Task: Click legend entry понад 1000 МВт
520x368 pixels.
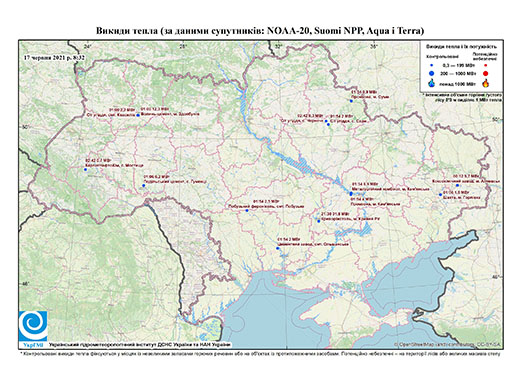Action: (458, 83)
